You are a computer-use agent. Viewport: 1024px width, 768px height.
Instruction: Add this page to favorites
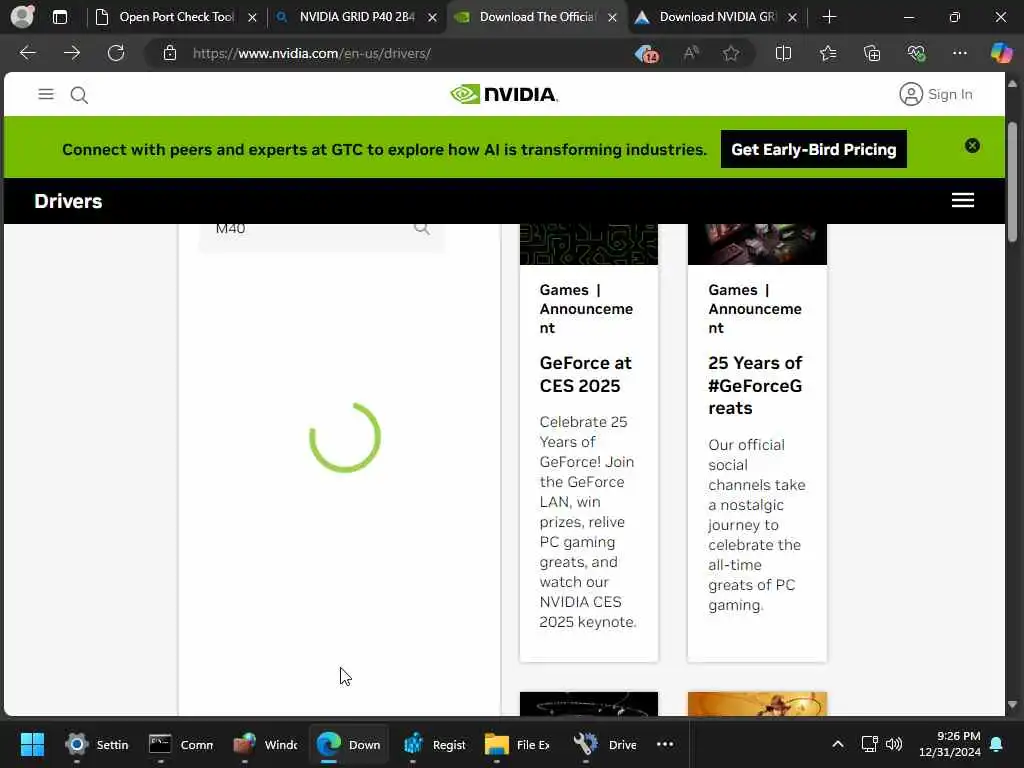[731, 53]
